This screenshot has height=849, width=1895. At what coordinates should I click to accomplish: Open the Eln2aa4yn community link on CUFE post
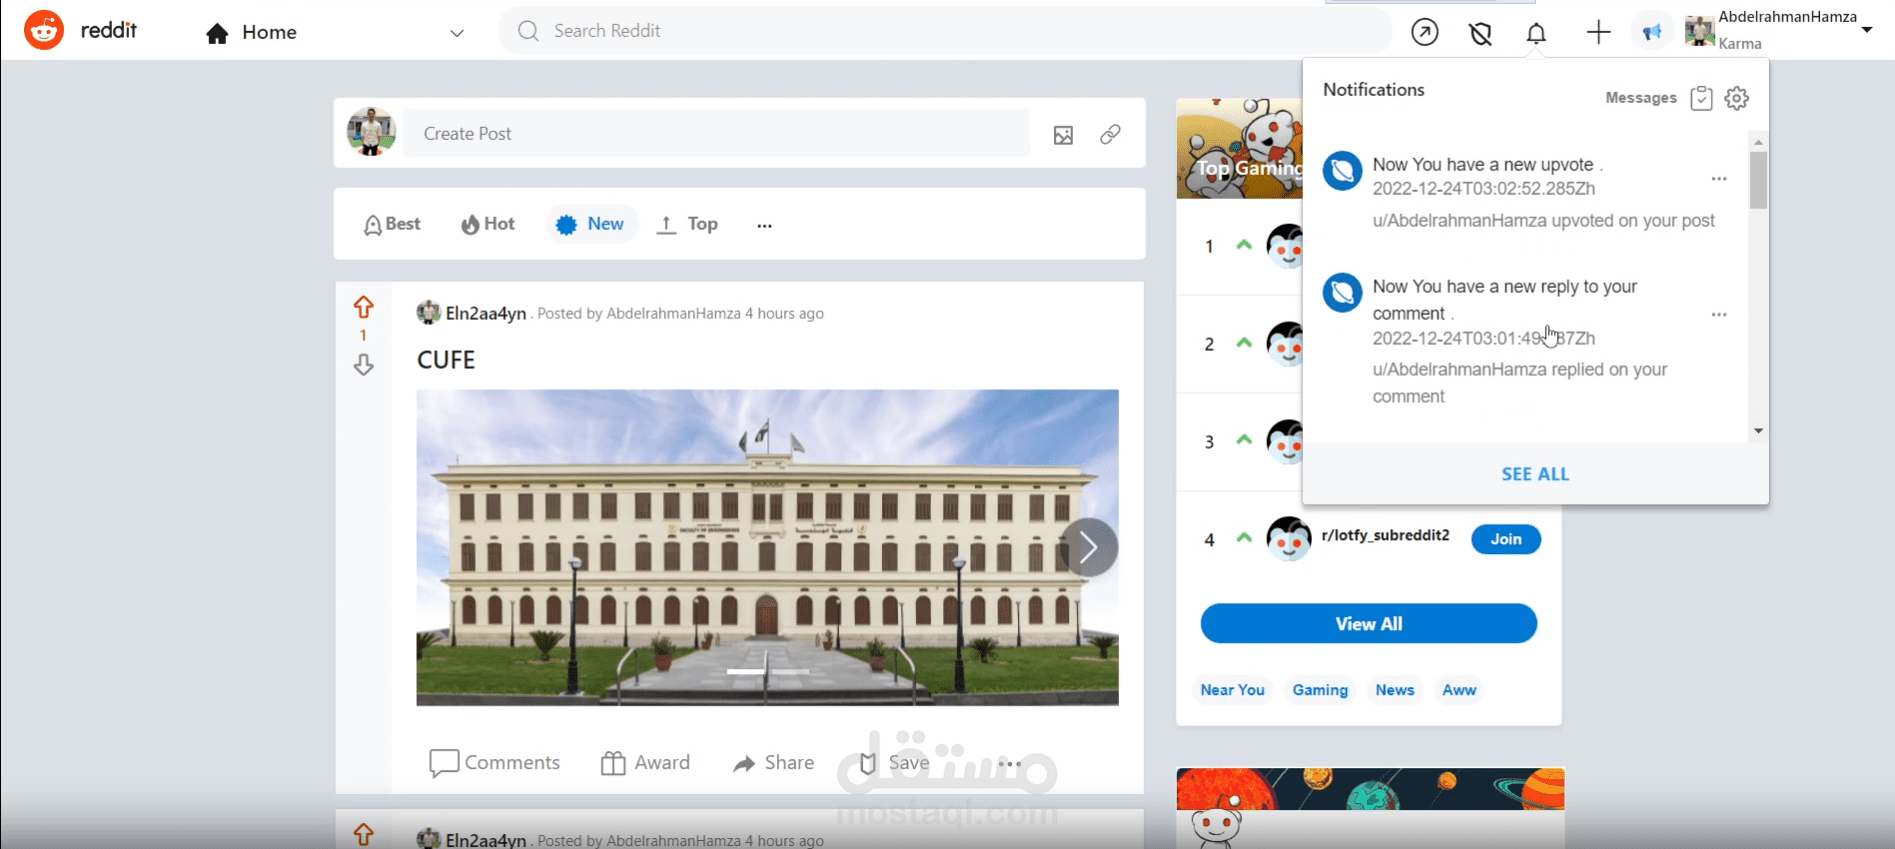click(485, 313)
